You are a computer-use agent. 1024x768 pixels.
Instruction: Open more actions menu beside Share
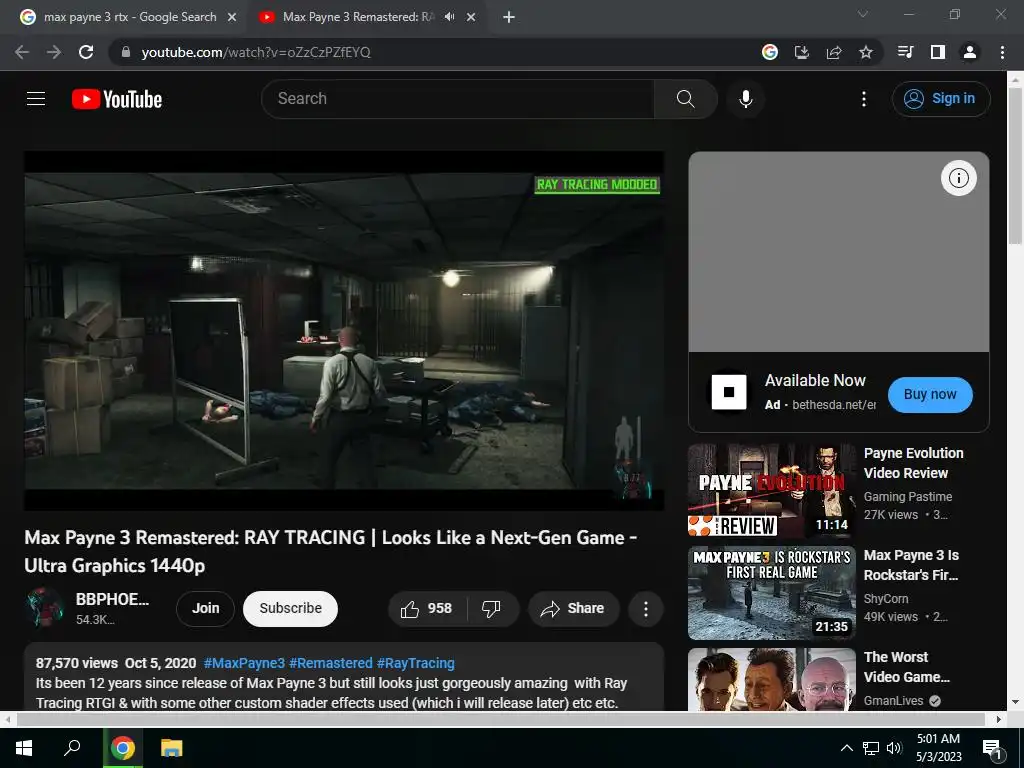[645, 609]
